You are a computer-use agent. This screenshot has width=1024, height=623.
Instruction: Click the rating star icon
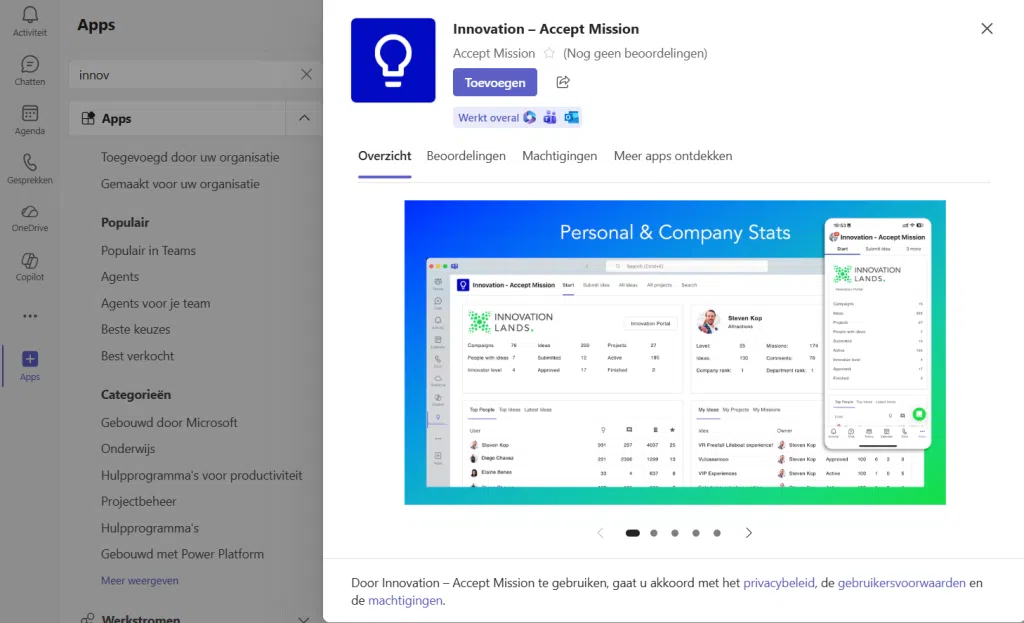pyautogui.click(x=549, y=53)
